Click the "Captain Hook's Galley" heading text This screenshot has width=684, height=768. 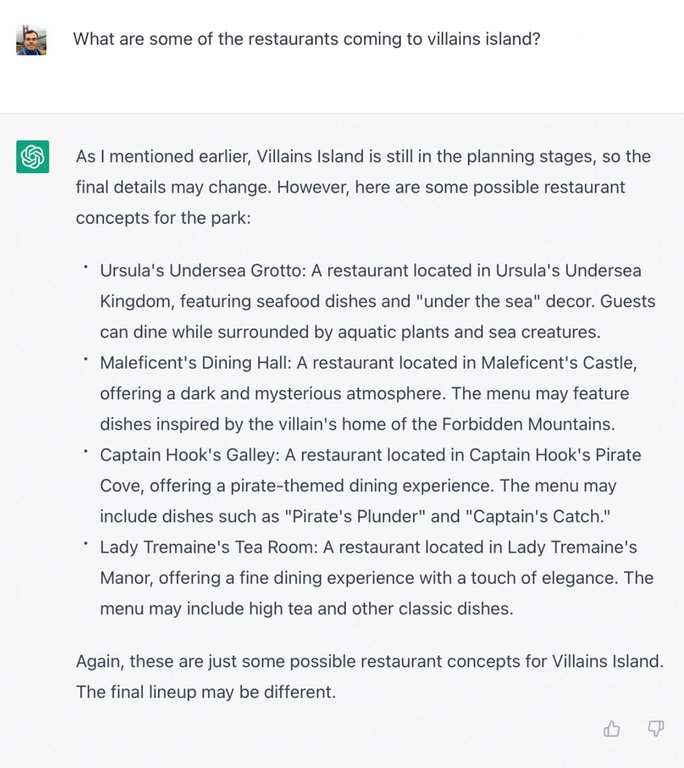[186, 455]
